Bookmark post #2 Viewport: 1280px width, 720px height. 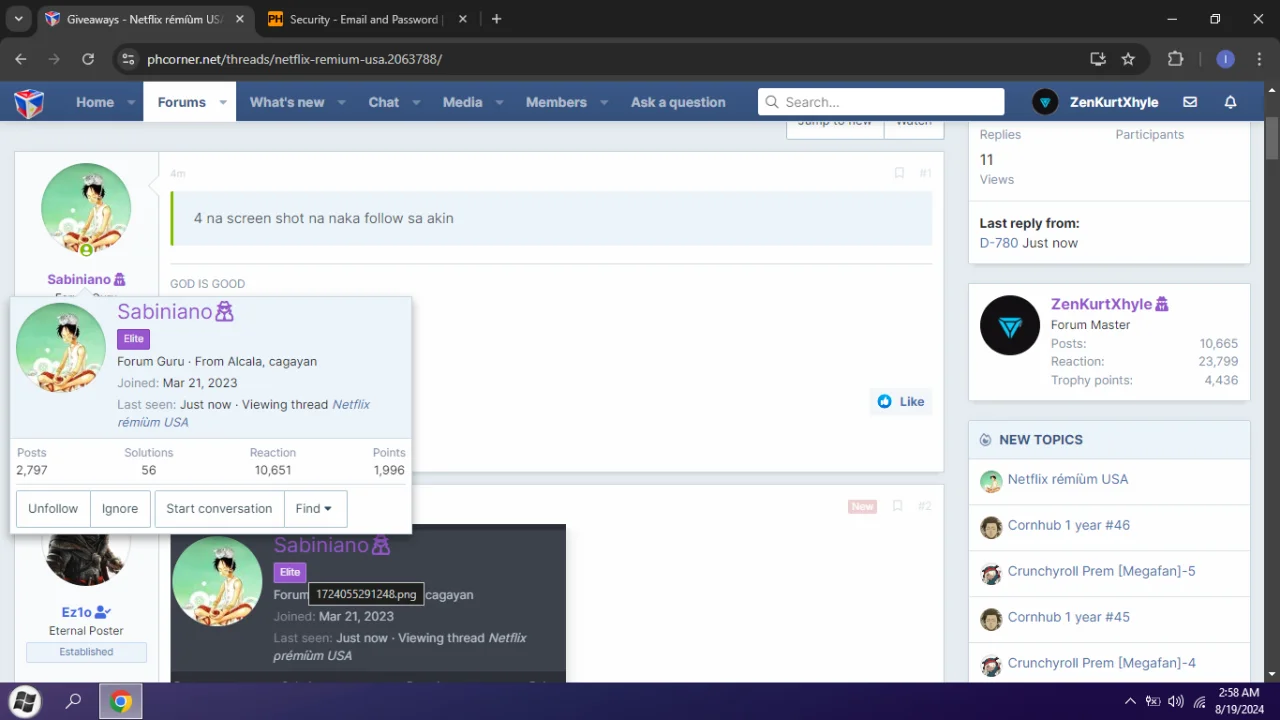point(897,506)
